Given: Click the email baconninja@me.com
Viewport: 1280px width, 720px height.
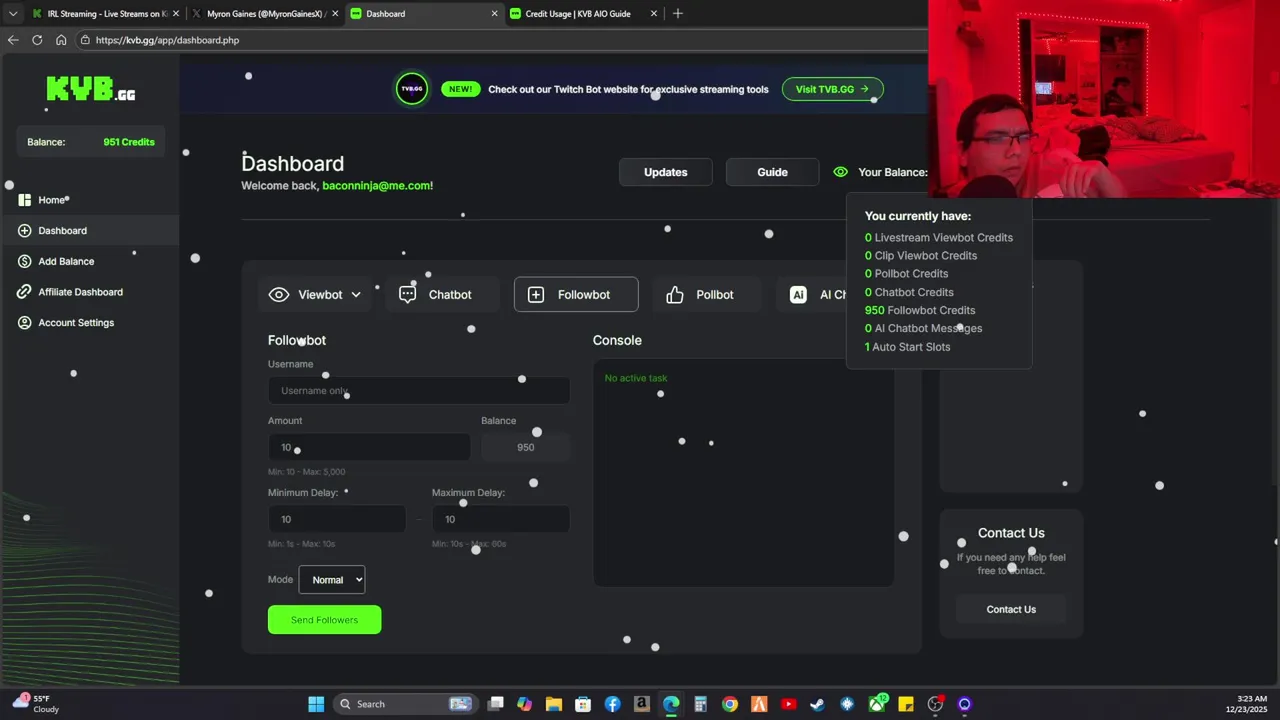Looking at the screenshot, I should pos(377,186).
